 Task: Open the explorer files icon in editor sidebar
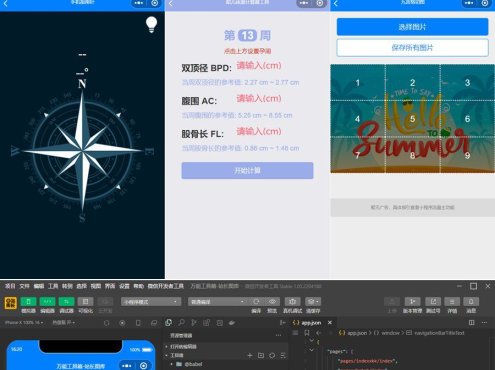click(x=169, y=322)
